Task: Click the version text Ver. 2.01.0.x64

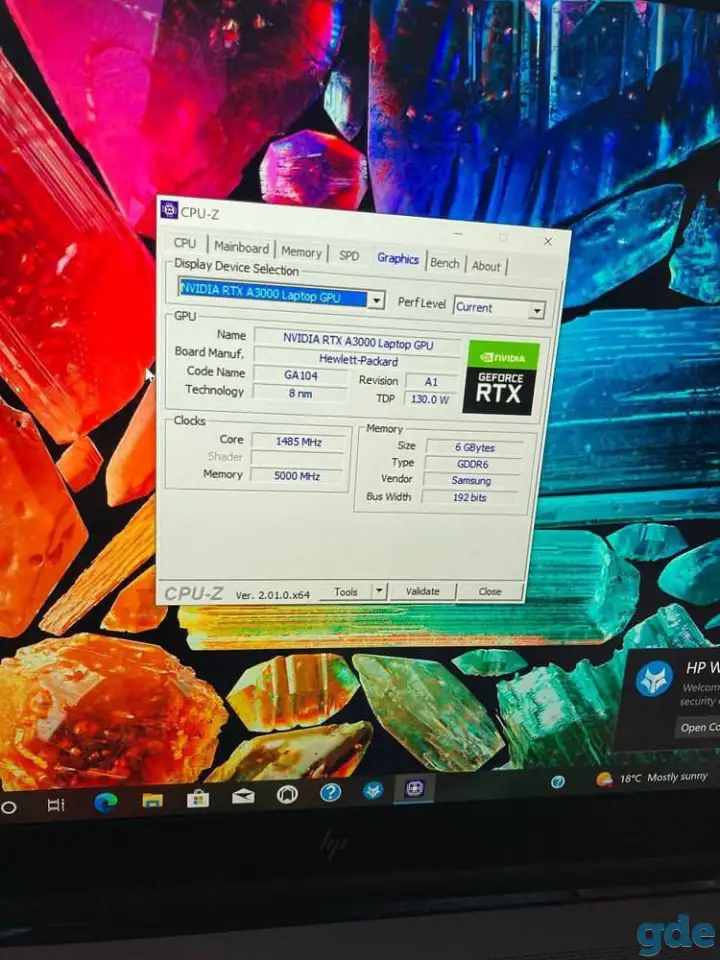Action: [272, 594]
